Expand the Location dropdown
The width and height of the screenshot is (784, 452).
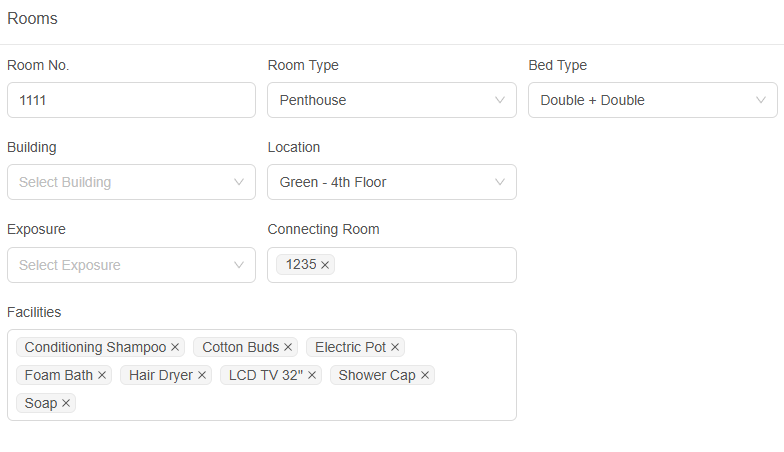point(380,182)
